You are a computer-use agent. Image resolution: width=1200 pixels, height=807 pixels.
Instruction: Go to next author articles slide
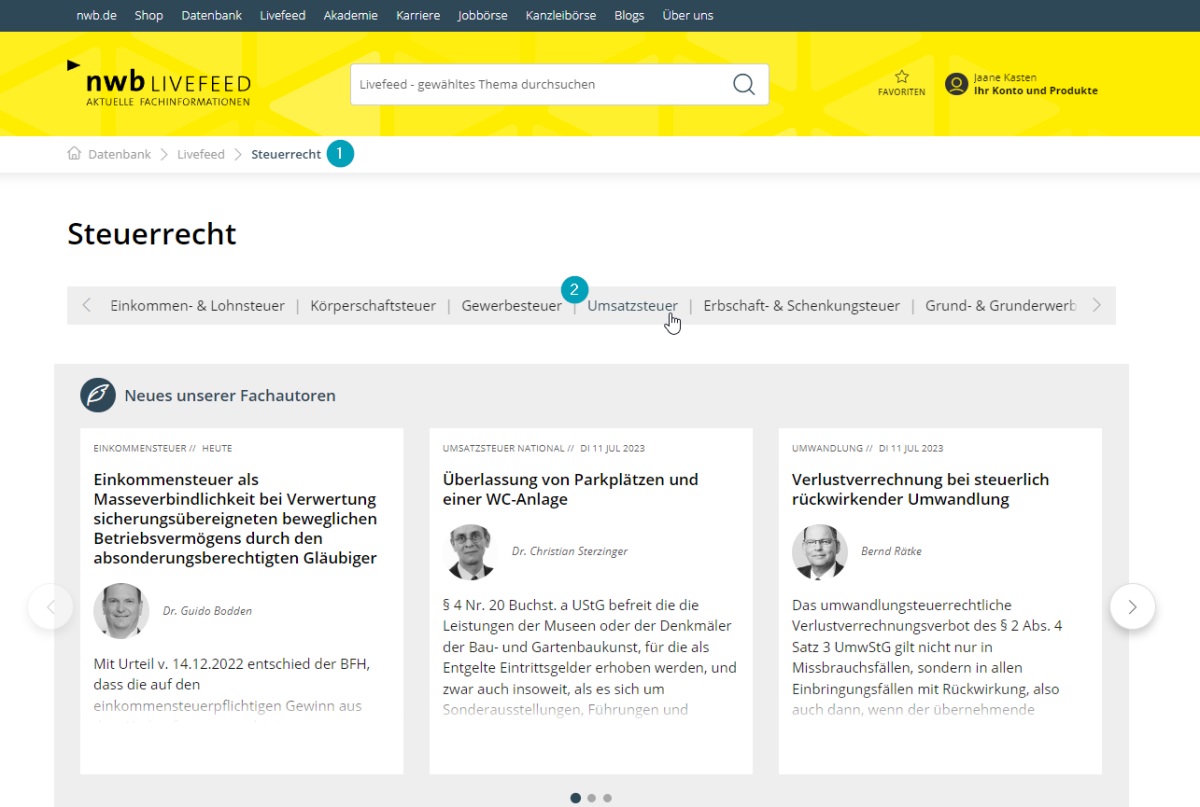tap(1132, 606)
